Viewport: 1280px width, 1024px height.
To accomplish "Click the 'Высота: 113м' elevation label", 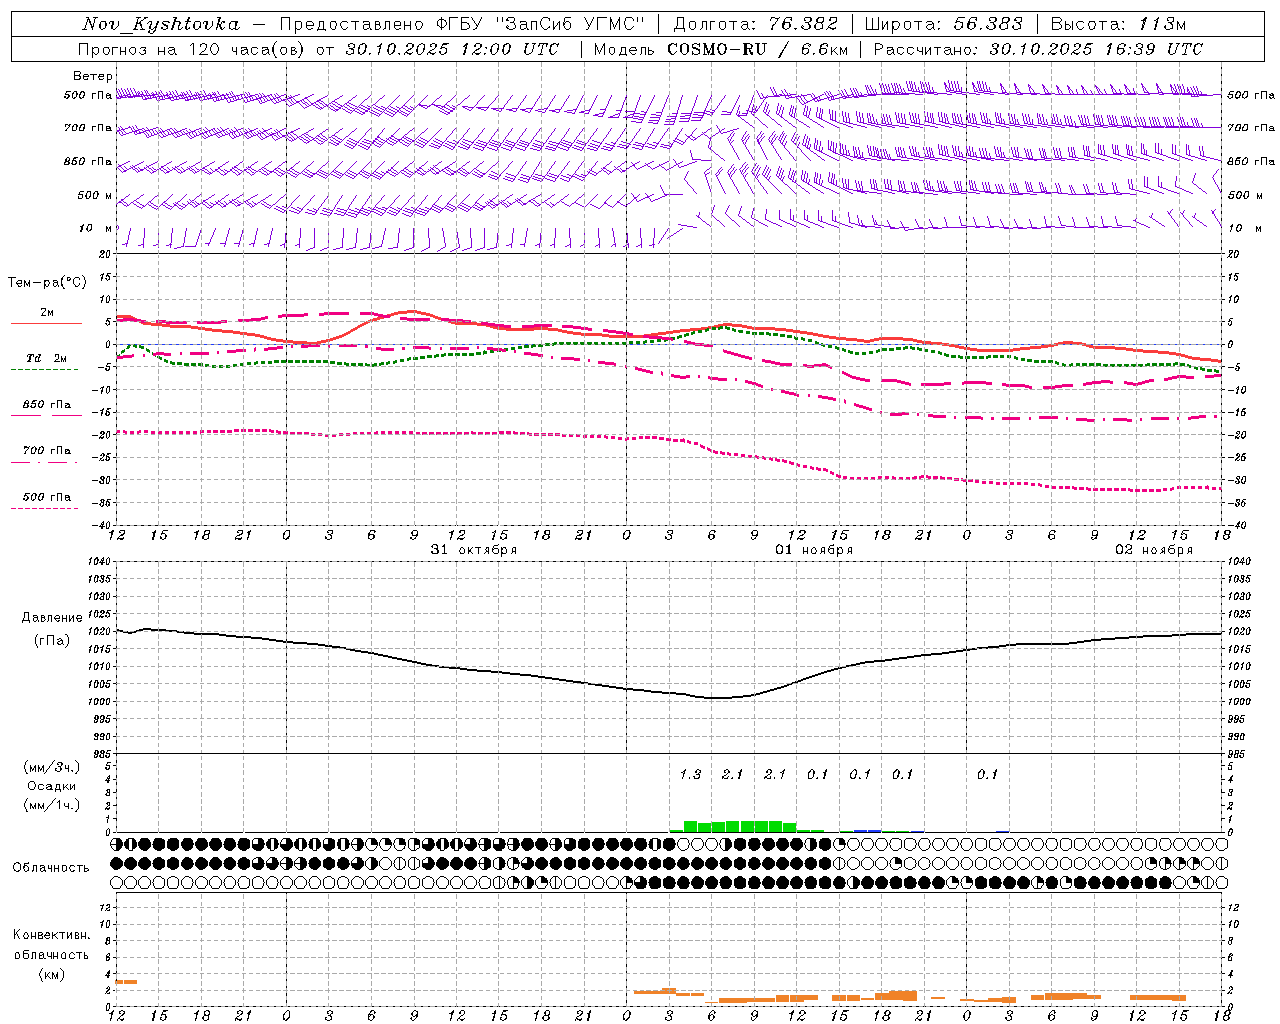I will 1119,24.
